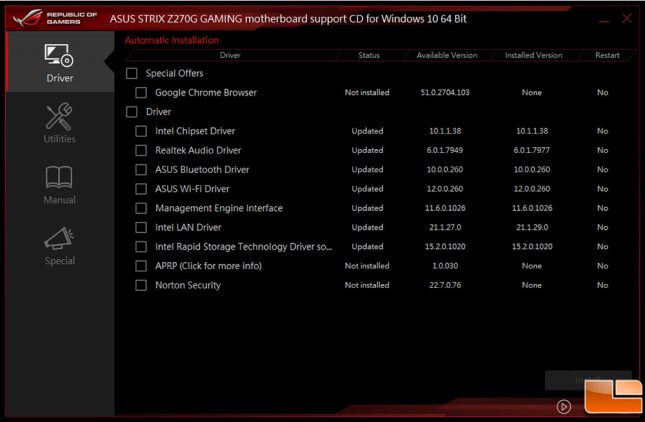Screen dimensions: 645x422
Task: Close the ASUS support CD window
Action: point(626,18)
